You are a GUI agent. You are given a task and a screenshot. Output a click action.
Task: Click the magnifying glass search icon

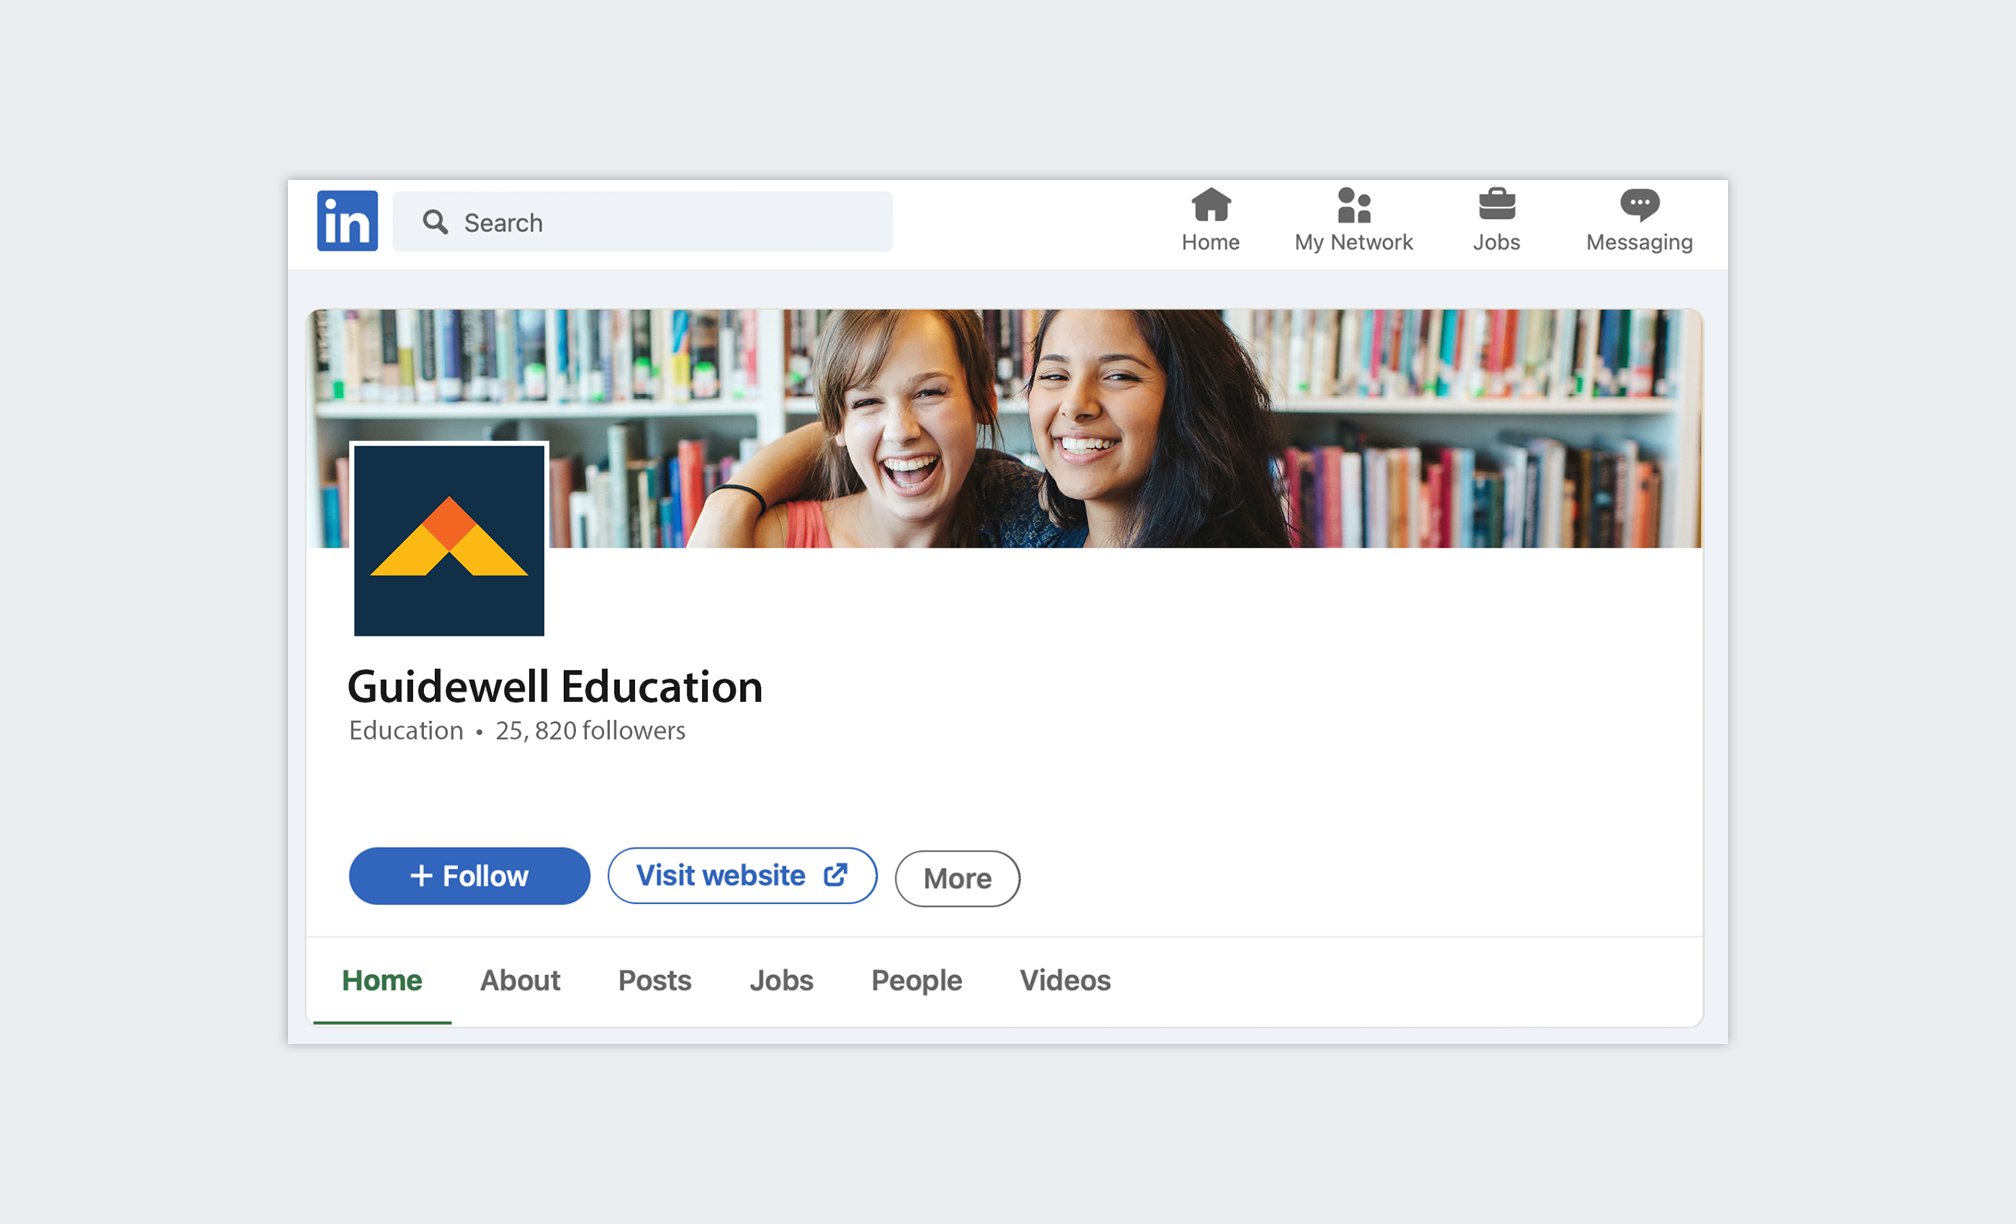coord(435,222)
